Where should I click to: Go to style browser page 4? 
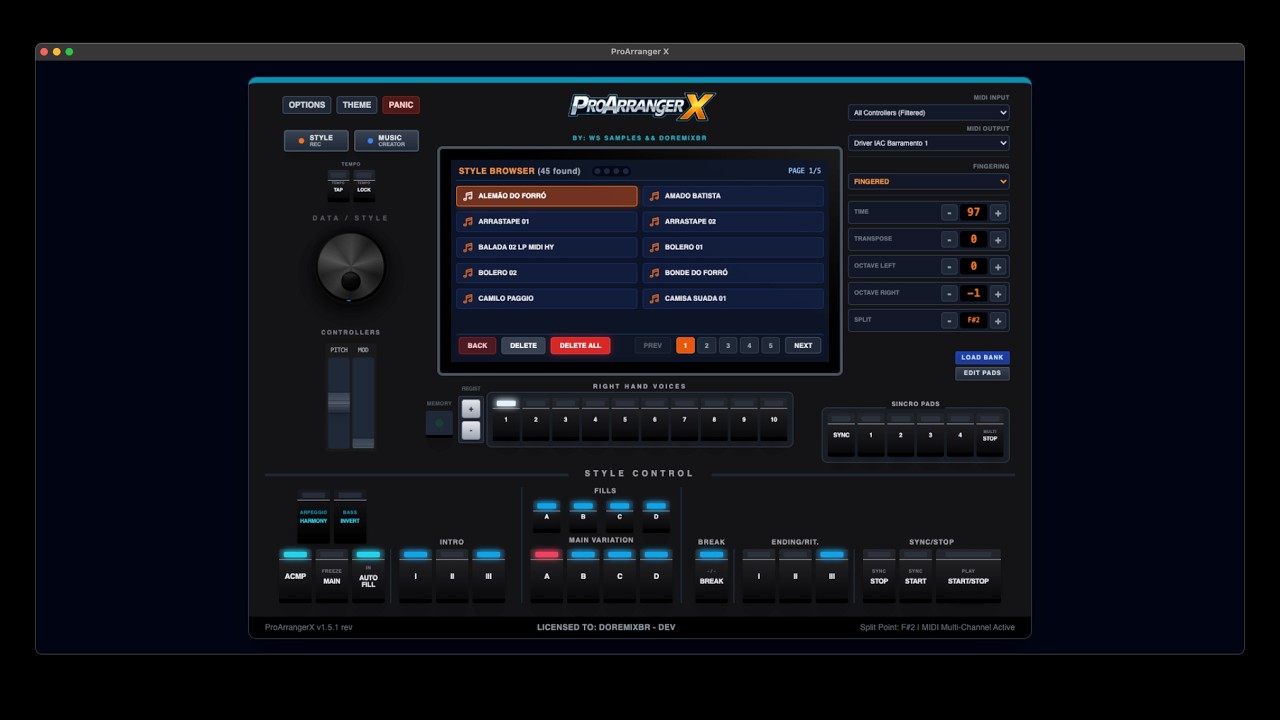pos(749,345)
